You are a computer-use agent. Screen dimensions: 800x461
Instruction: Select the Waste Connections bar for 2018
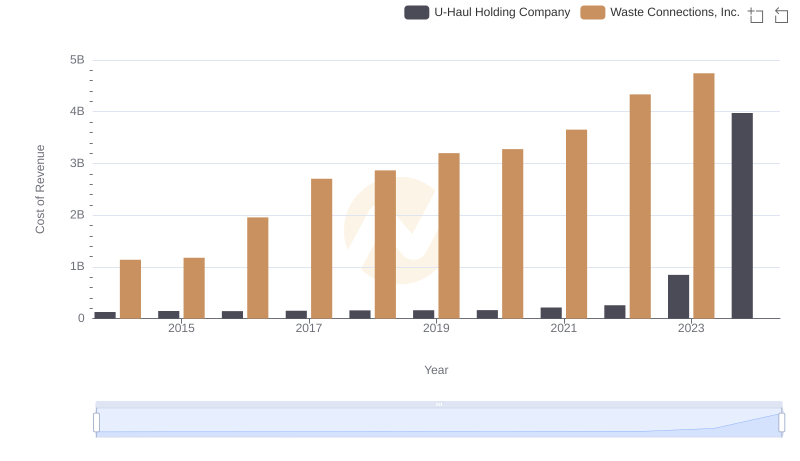coord(385,244)
